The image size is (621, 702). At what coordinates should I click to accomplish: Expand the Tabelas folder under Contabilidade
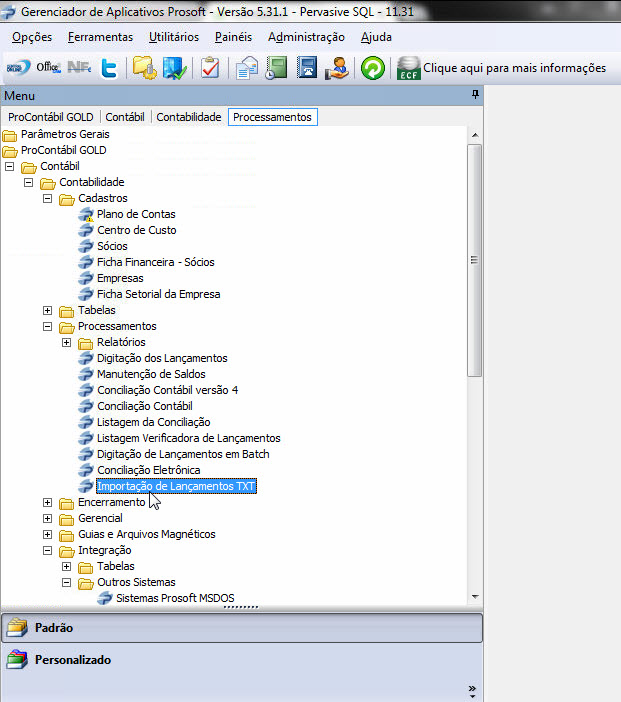point(48,310)
